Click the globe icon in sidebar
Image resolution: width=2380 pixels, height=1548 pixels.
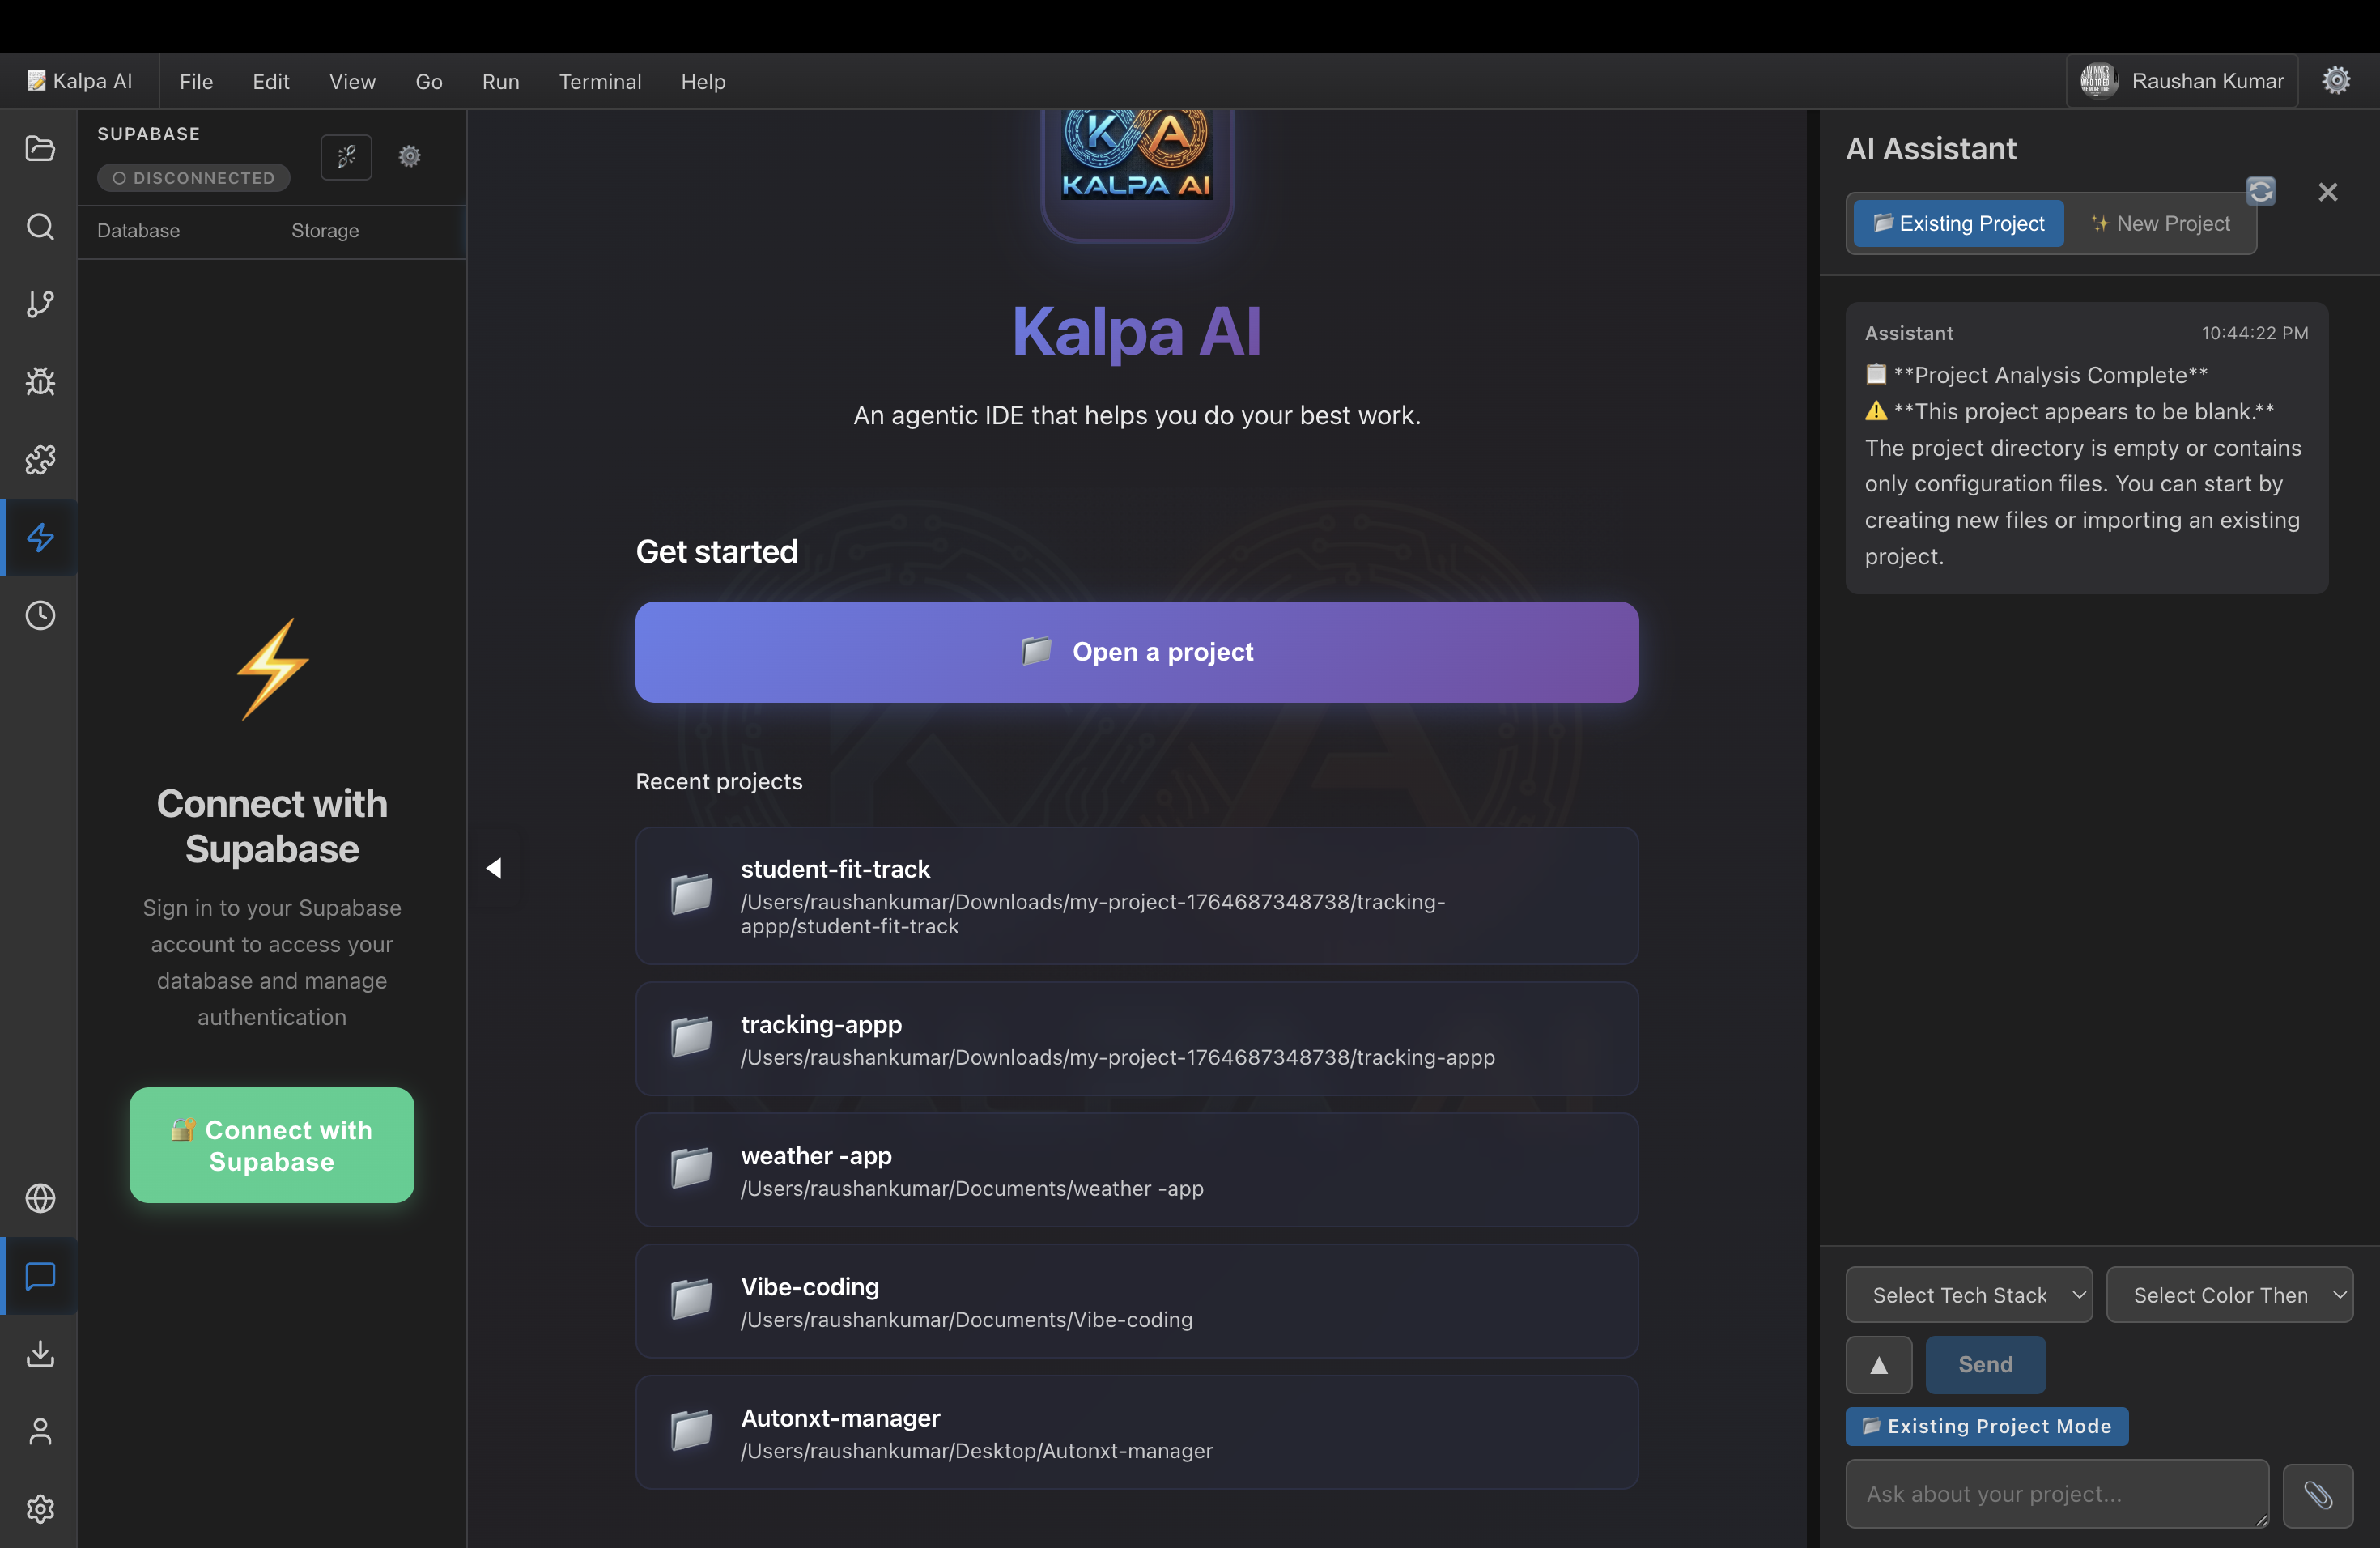(x=40, y=1198)
